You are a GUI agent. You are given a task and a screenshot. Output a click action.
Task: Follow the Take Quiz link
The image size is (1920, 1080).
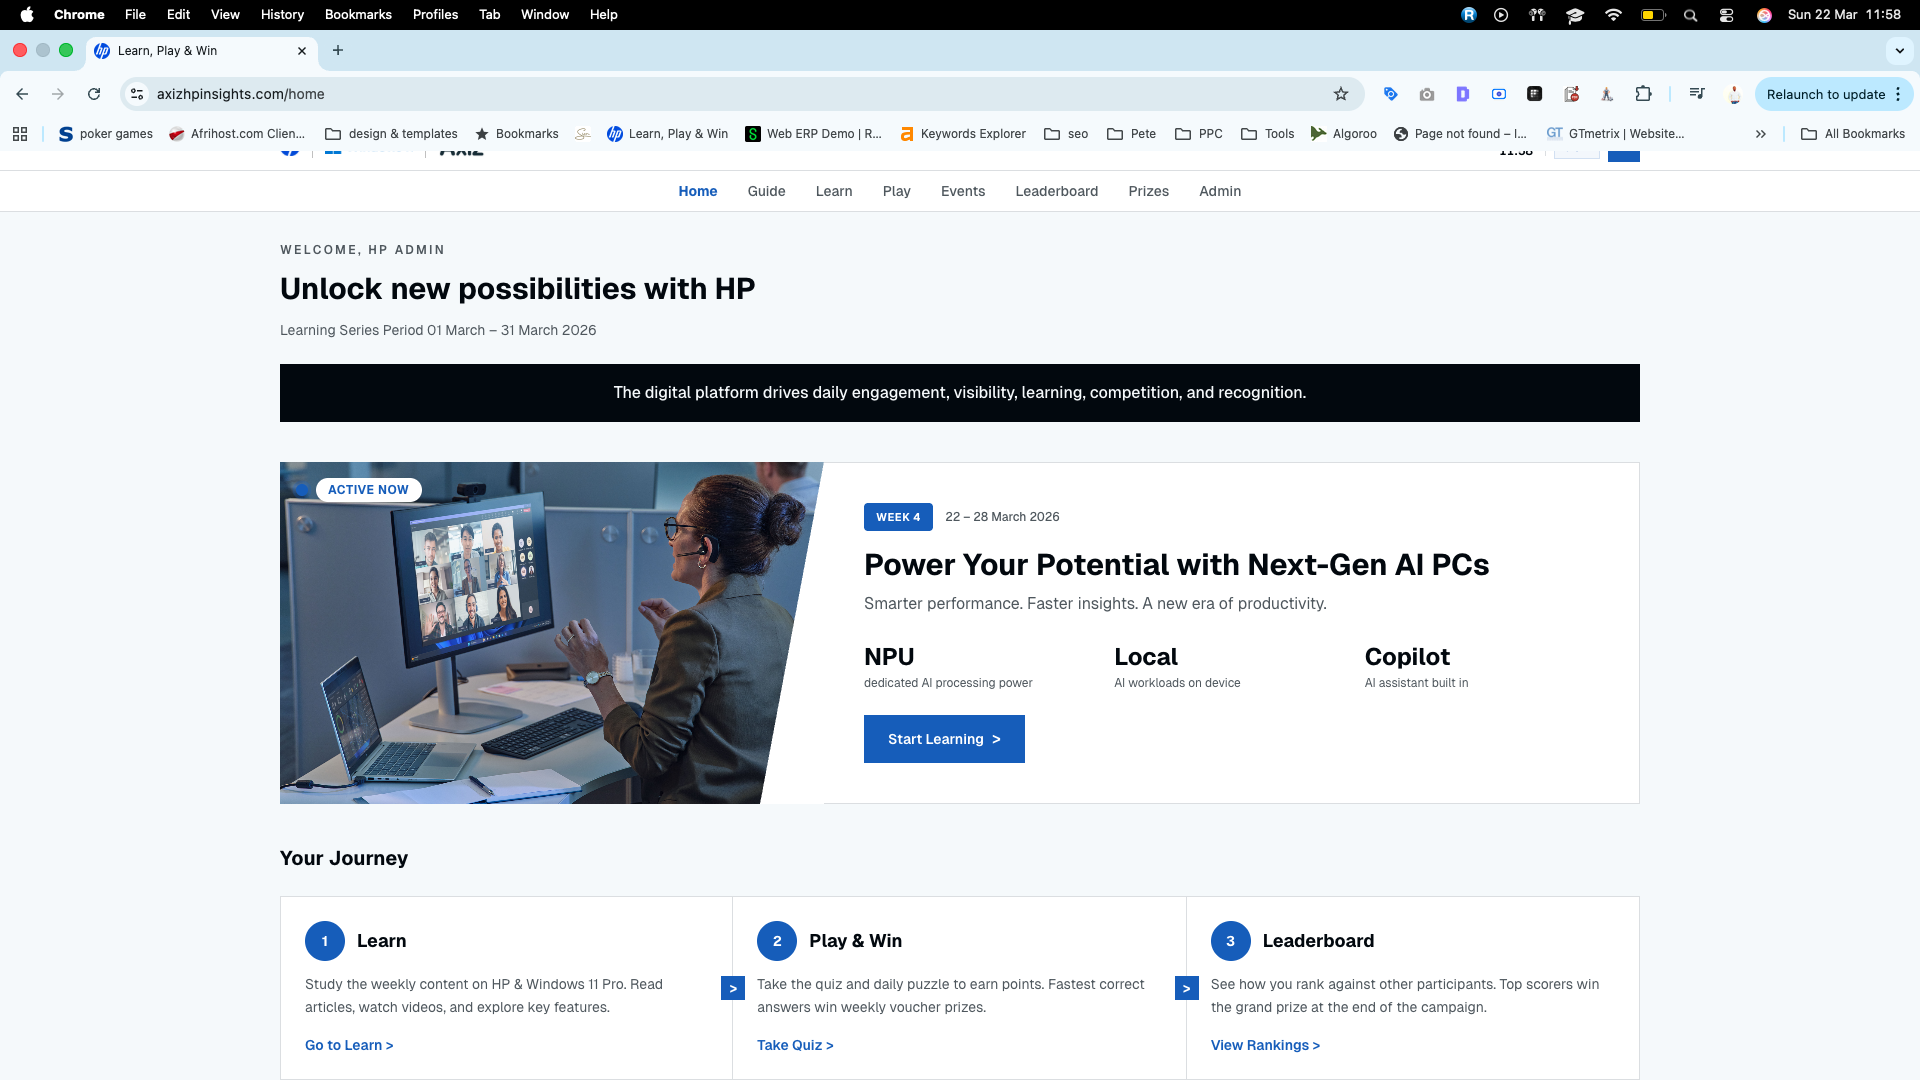coord(795,1045)
